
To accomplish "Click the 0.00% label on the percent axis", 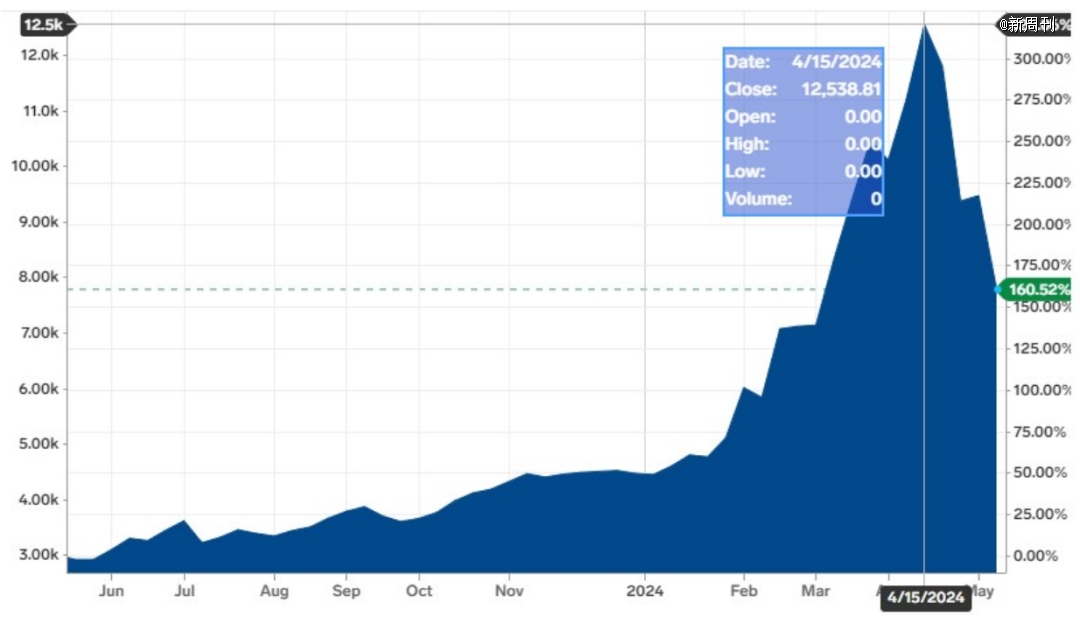I will pos(1042,555).
